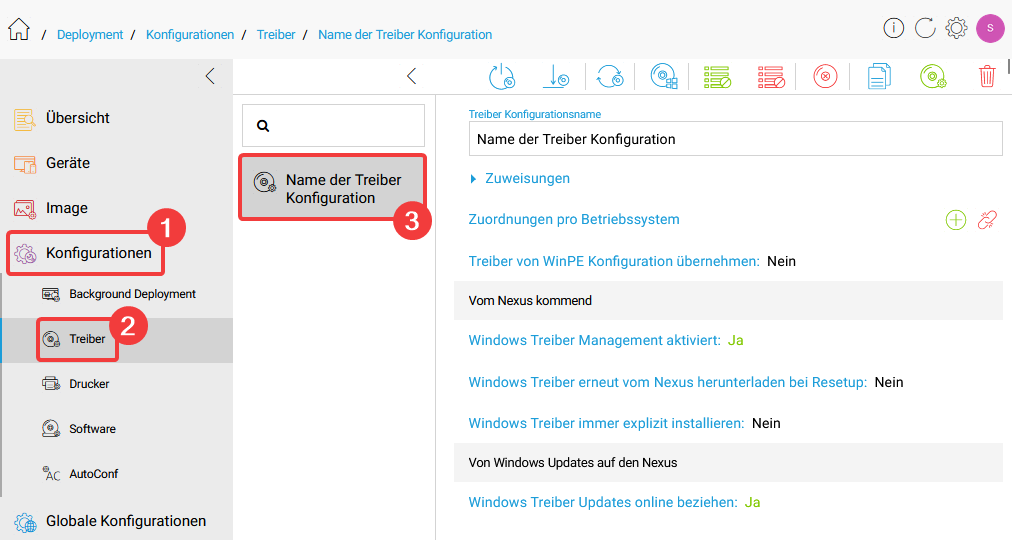Click Ja value of Treiber Management aktiviert

coord(736,341)
